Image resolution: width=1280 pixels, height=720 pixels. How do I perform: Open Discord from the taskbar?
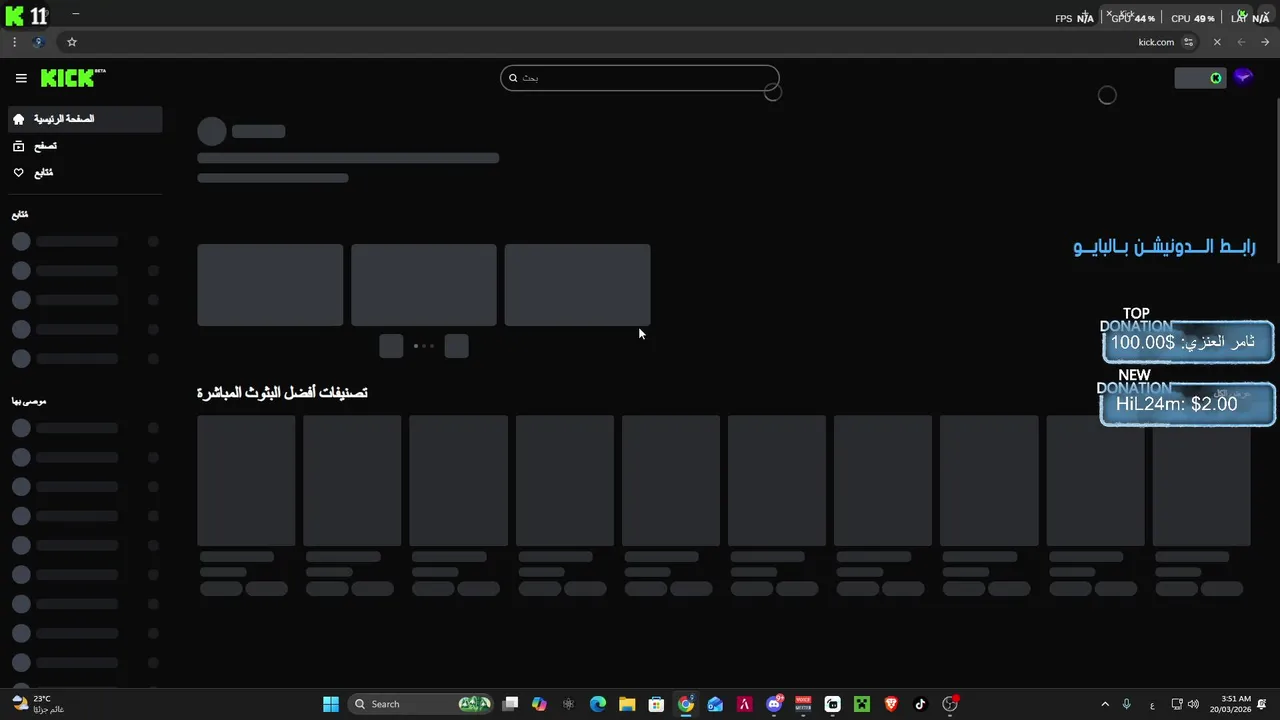(x=774, y=704)
